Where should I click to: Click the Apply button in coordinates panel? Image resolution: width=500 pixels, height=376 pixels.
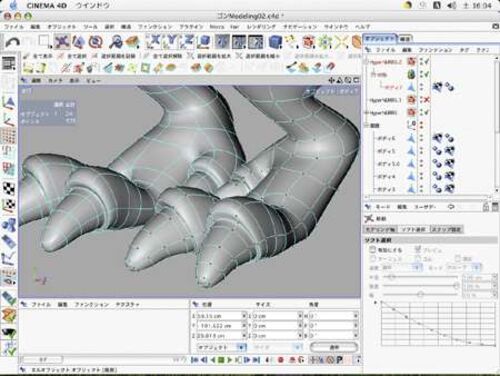point(334,347)
